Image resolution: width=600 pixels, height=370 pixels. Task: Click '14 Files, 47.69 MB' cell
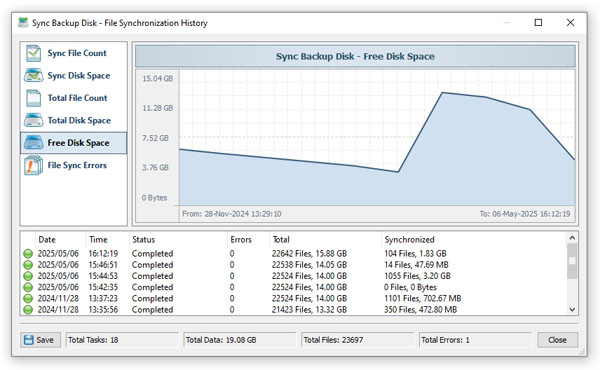tap(416, 265)
